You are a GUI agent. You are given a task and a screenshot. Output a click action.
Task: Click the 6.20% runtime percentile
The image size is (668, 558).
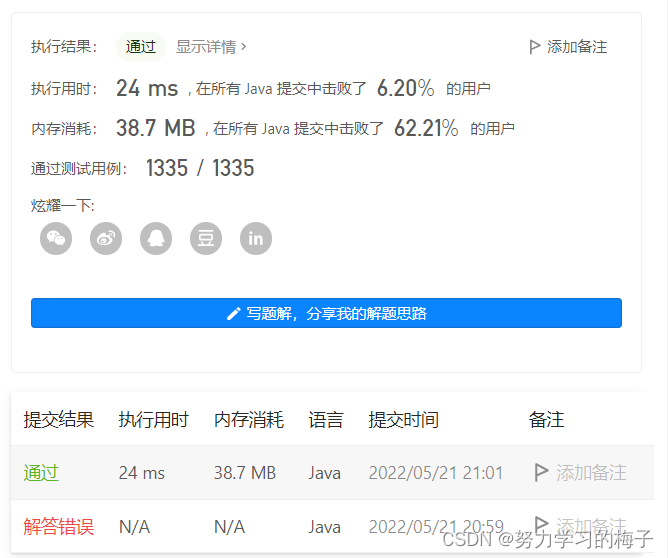point(406,88)
